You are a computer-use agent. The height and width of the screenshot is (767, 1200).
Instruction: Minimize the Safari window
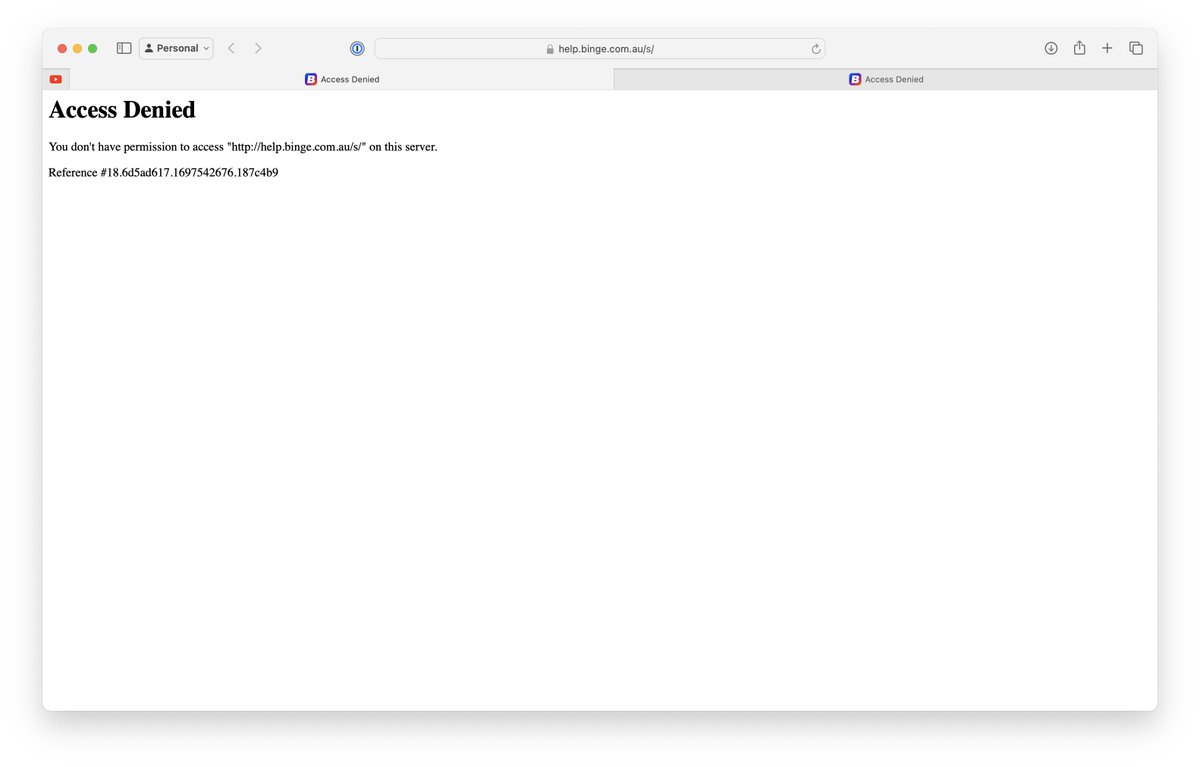point(77,48)
